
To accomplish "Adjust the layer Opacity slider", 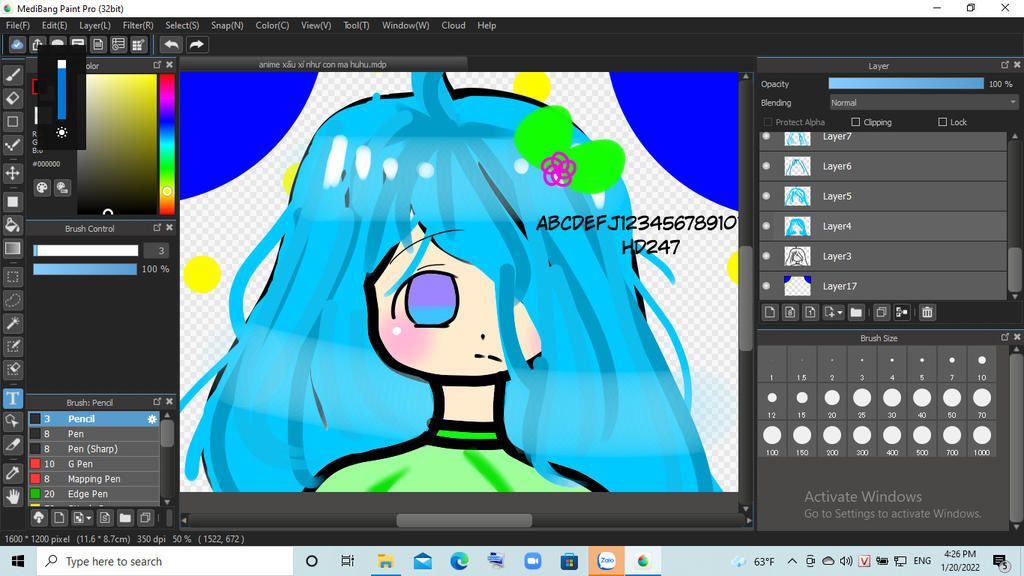I will pos(906,84).
